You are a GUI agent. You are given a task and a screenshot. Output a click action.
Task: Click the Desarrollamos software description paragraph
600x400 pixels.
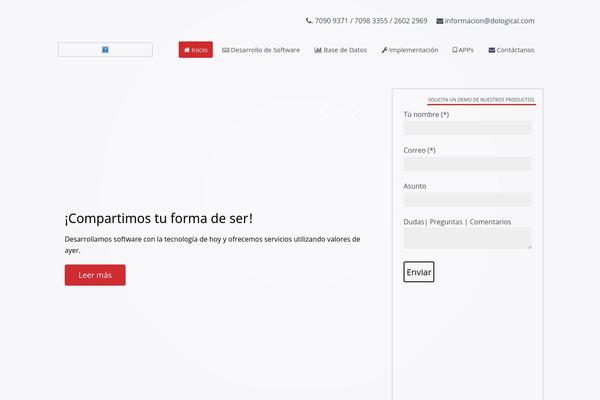212,245
